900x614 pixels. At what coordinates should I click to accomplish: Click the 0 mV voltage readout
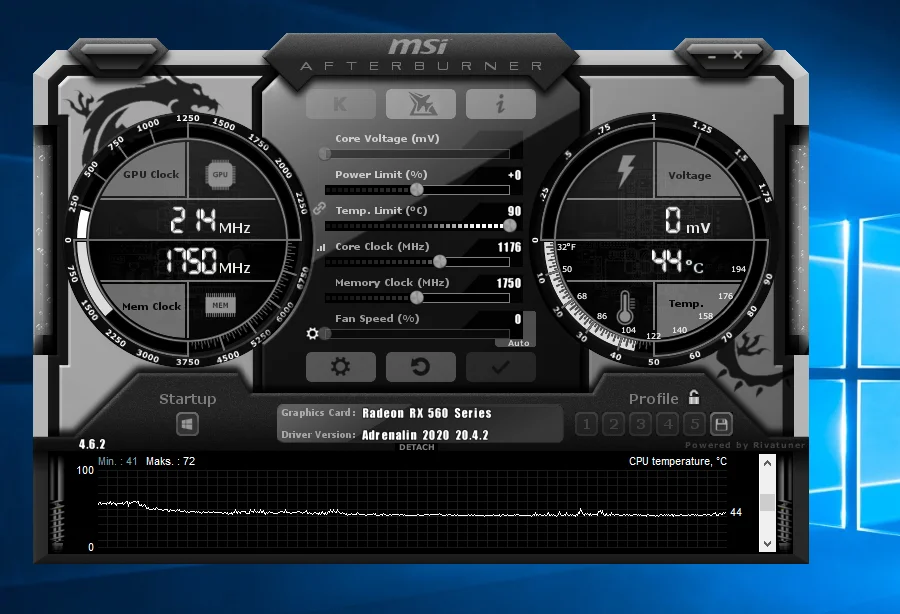pos(687,221)
